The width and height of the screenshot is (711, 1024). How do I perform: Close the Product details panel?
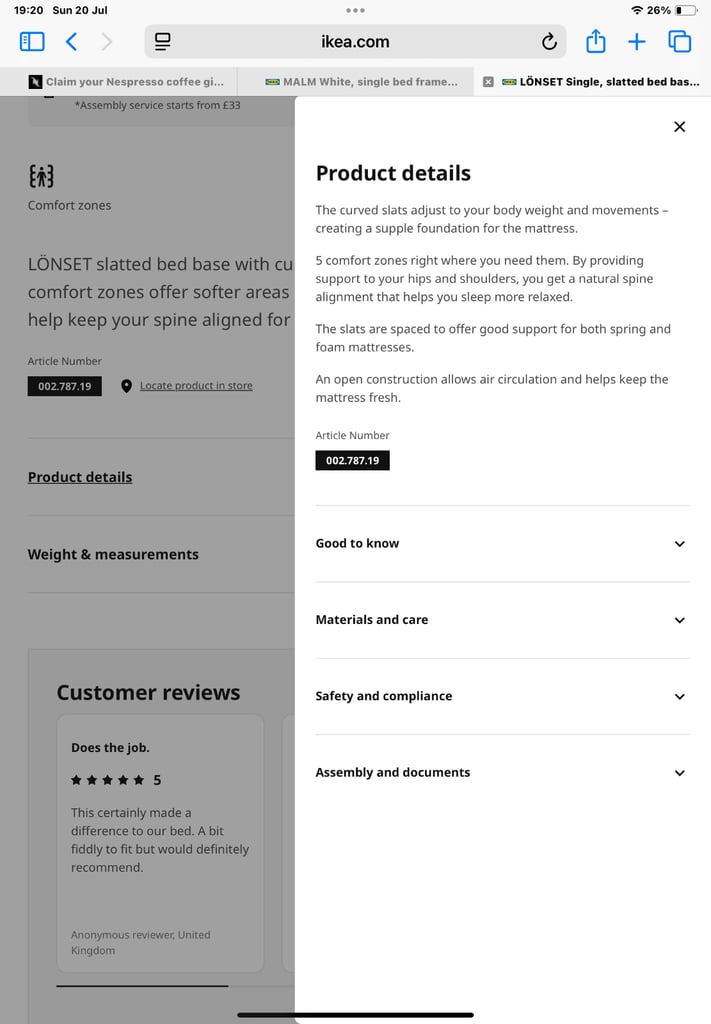point(680,127)
